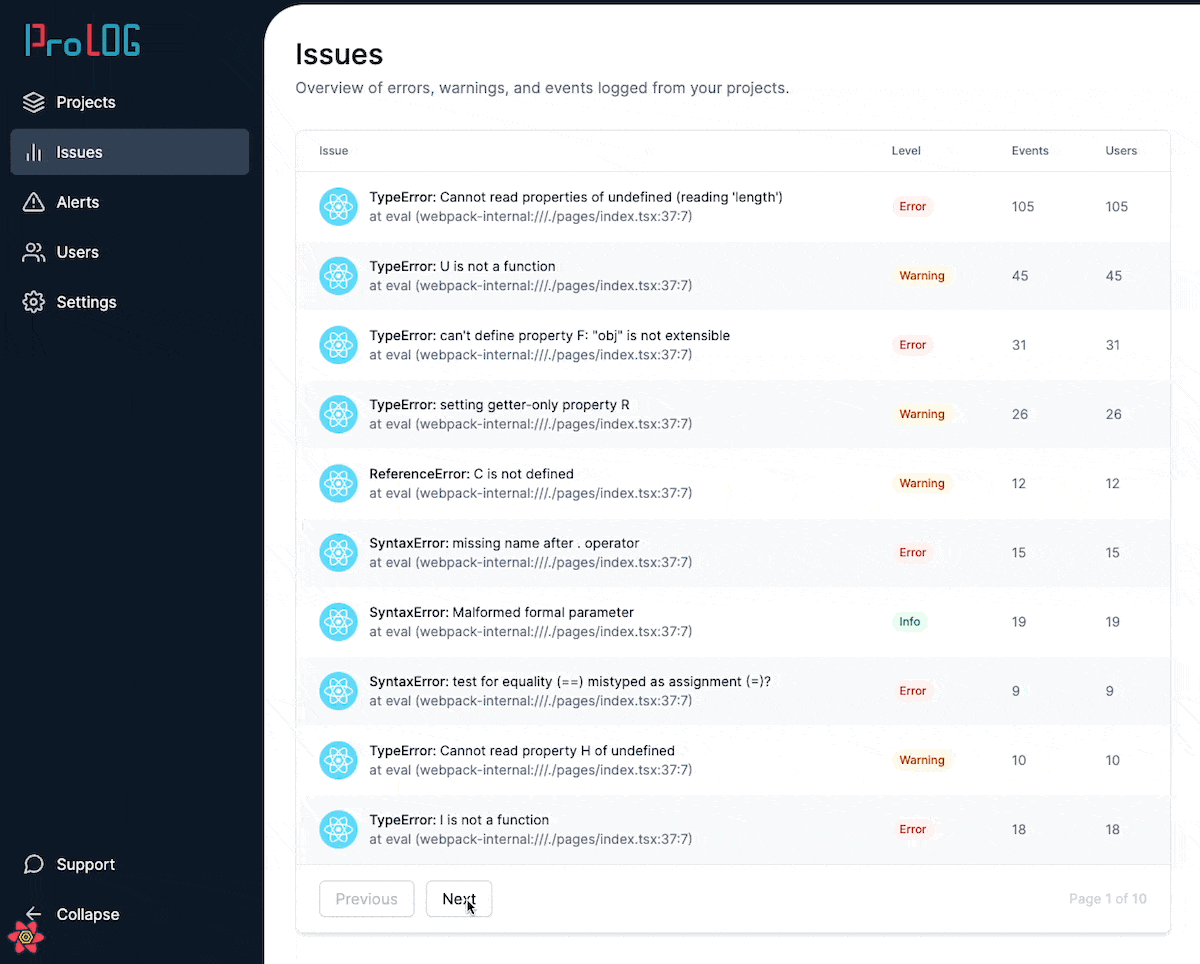Click React icon beside 'U is not a function'
The height and width of the screenshot is (964, 1200).
[338, 276]
